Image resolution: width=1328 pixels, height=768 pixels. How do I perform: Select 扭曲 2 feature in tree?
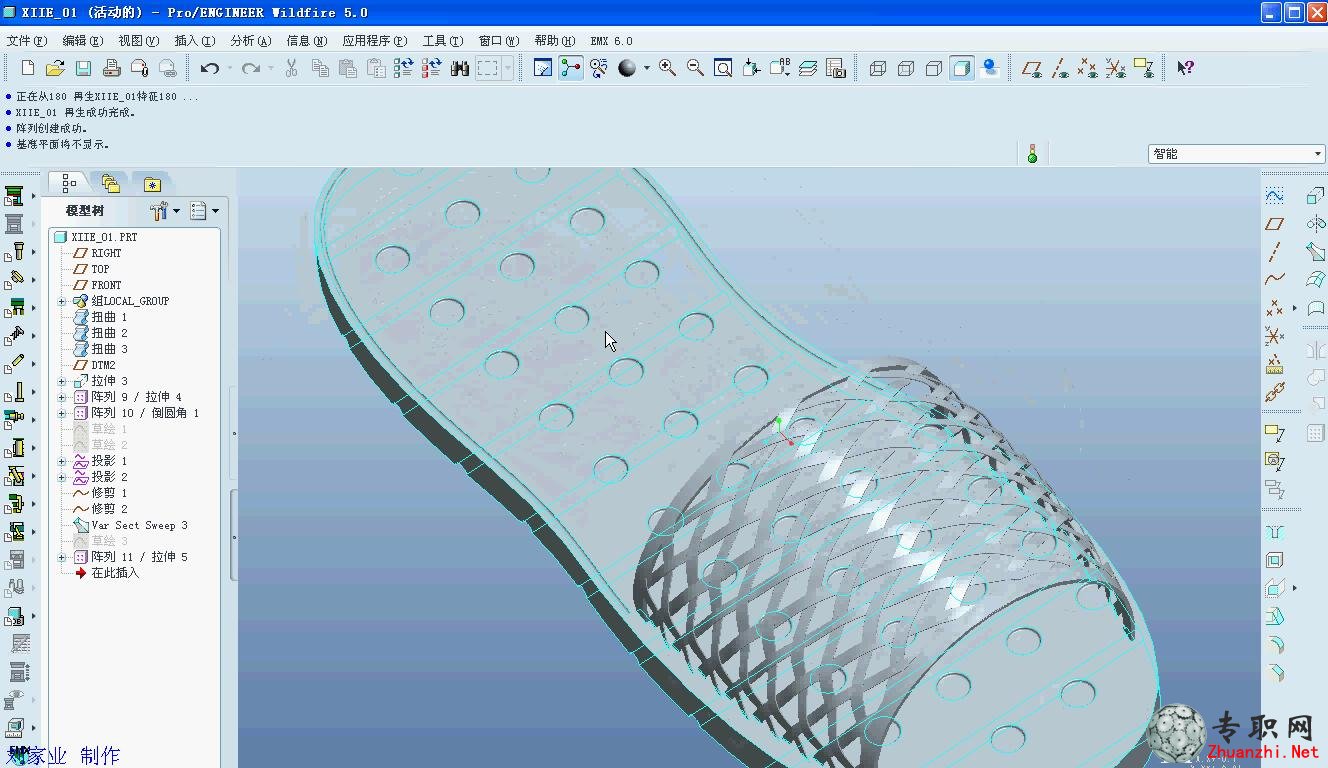tap(101, 333)
